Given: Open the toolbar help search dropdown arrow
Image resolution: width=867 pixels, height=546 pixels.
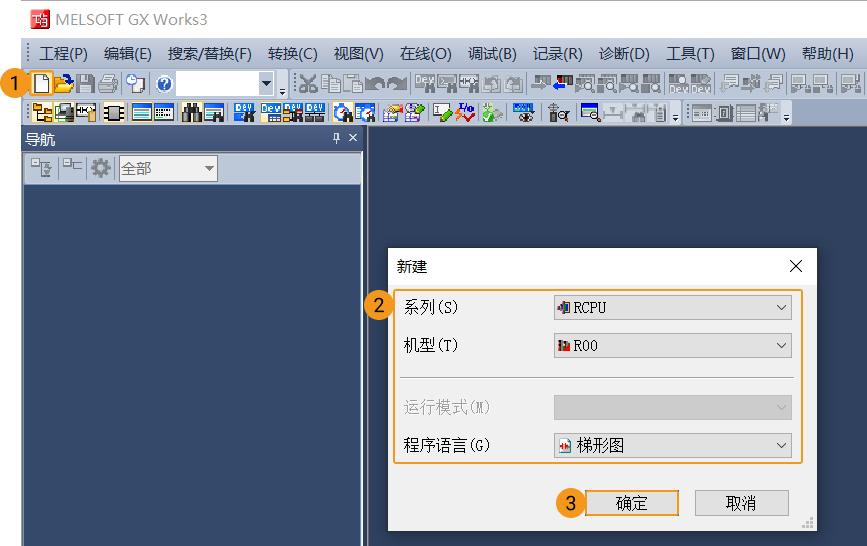Looking at the screenshot, I should 266,84.
